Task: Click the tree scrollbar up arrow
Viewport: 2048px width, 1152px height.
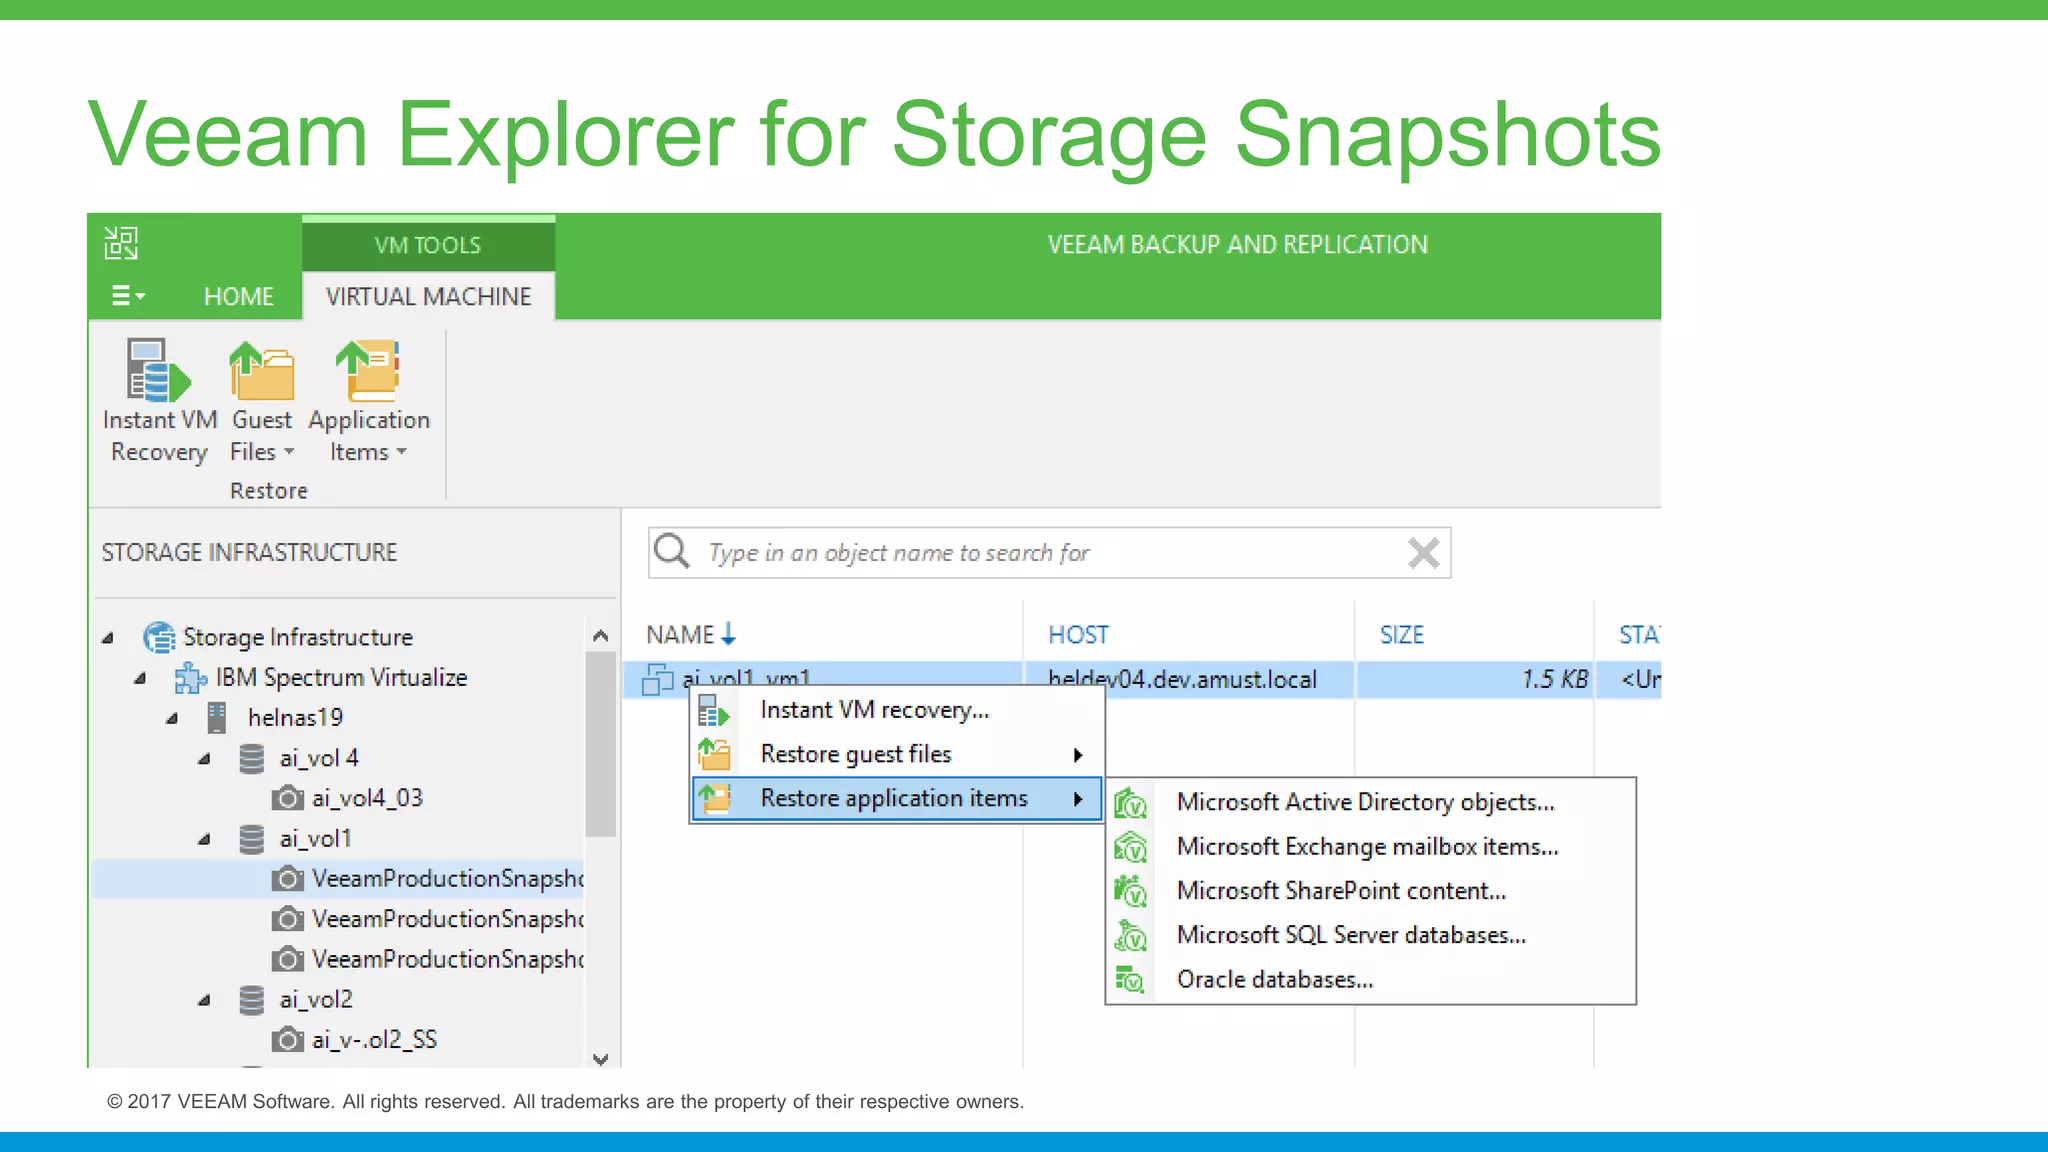Action: tap(600, 635)
